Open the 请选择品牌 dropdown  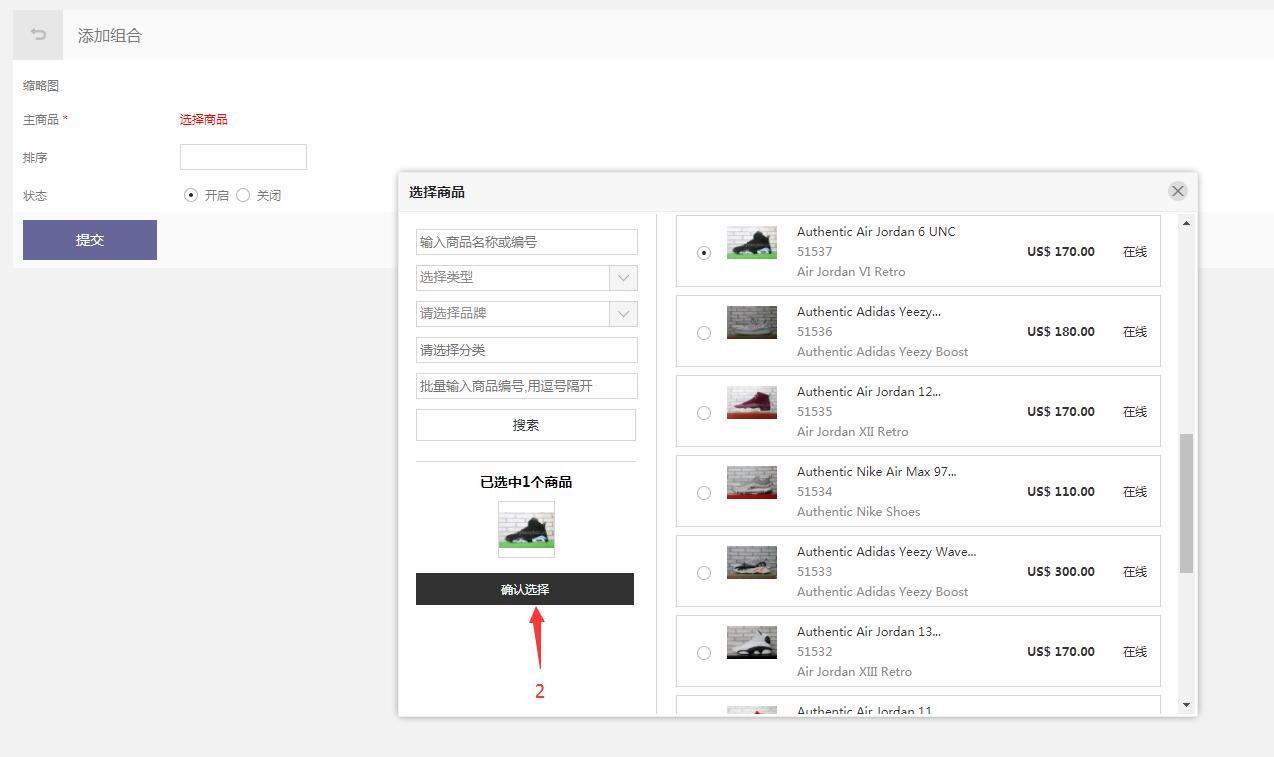click(526, 314)
